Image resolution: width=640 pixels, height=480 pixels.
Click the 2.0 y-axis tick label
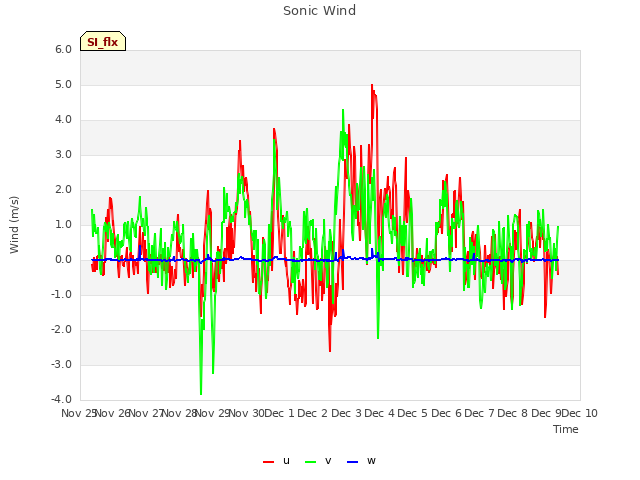[x=64, y=189]
